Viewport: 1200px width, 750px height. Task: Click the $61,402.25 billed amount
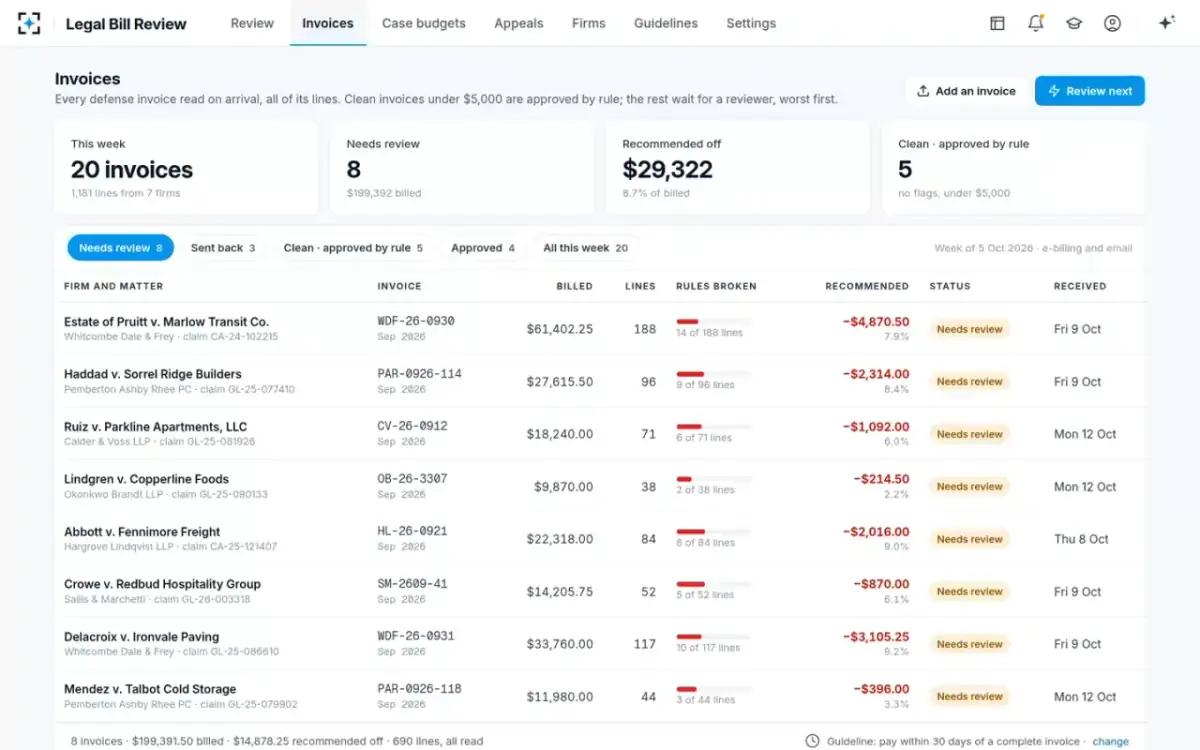[x=560, y=329]
